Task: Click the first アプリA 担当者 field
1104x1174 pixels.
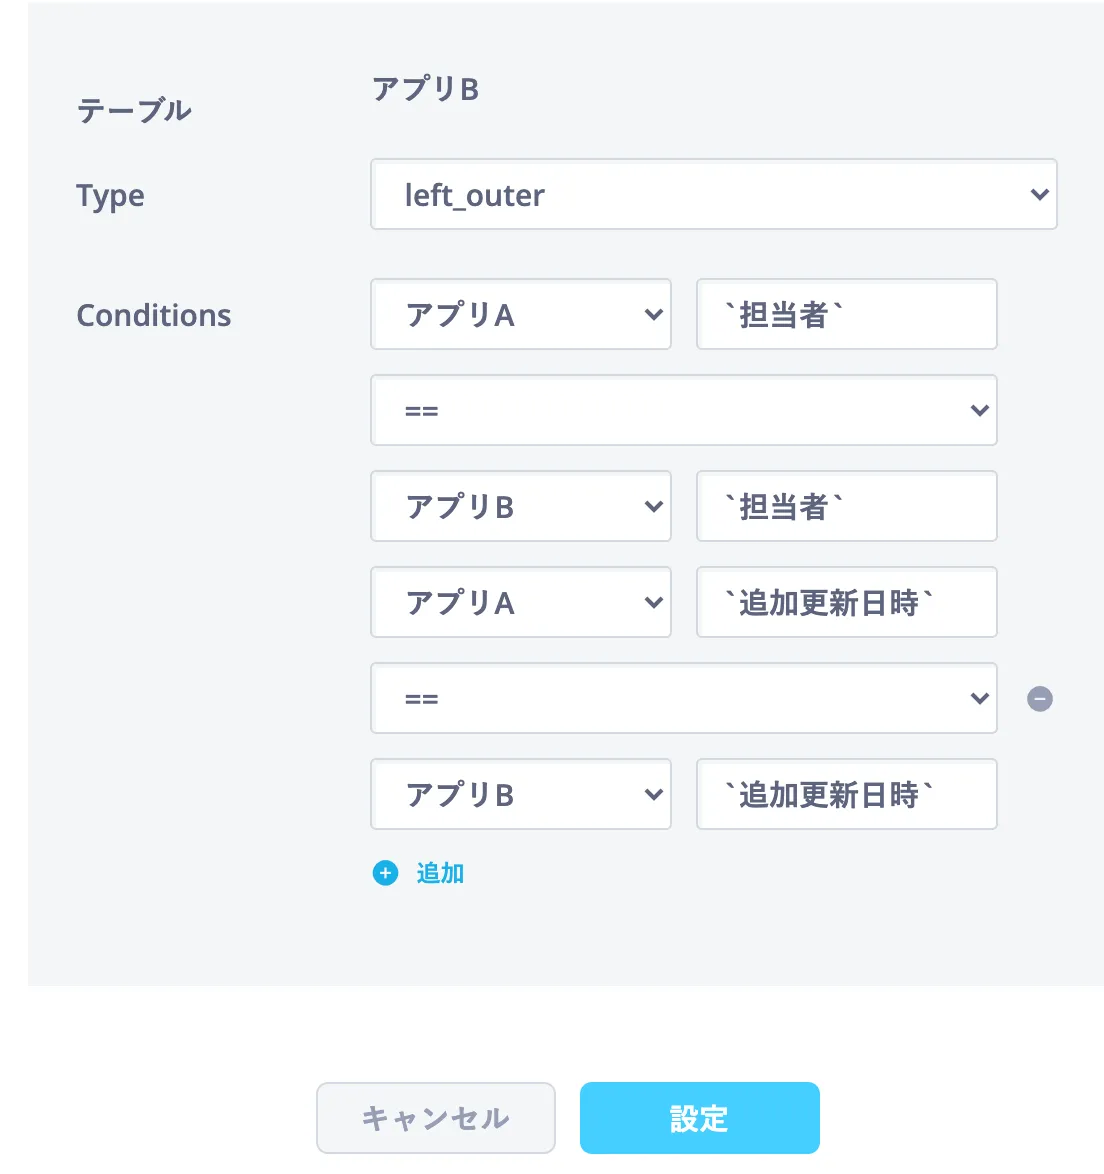Action: pyautogui.click(x=846, y=315)
